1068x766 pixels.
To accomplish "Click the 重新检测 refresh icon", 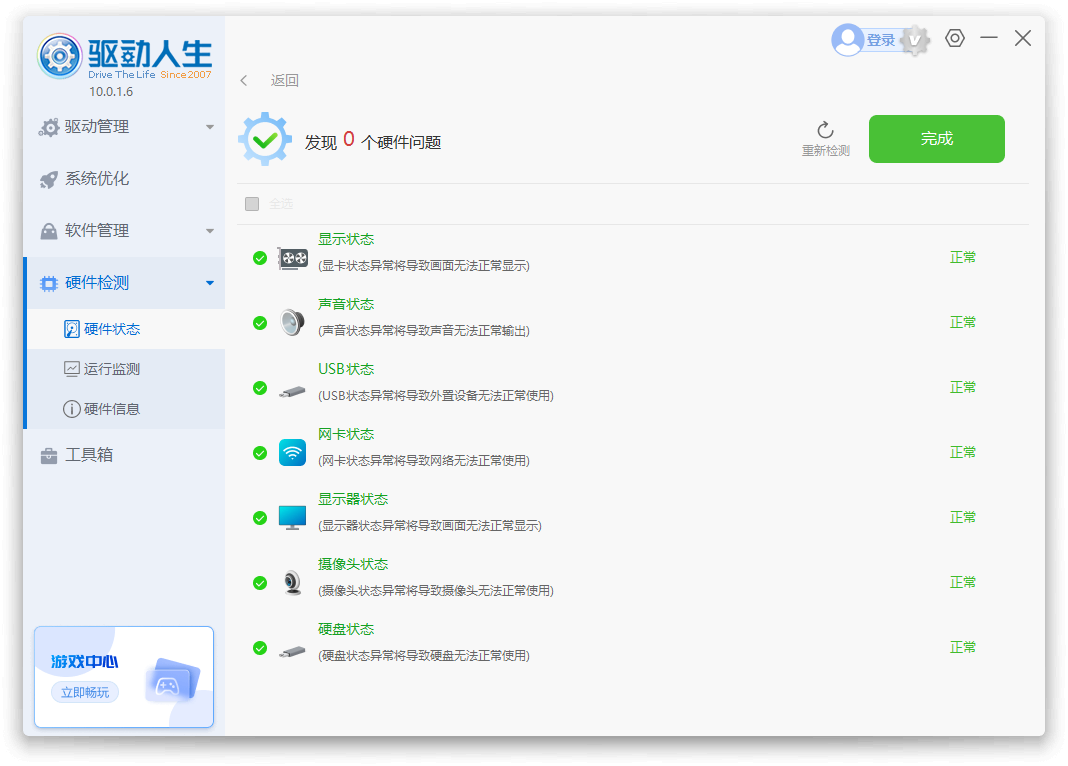I will point(825,130).
